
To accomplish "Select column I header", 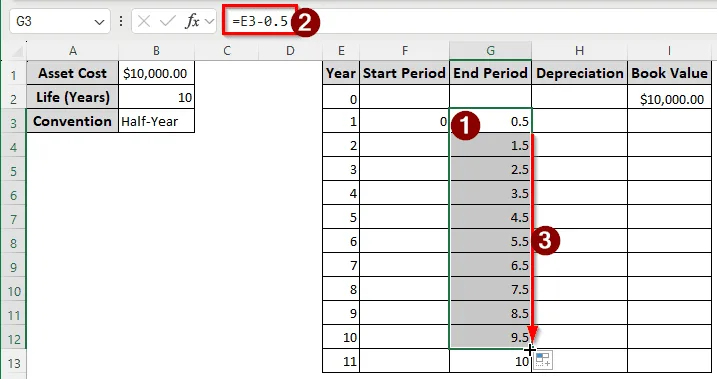I will coord(669,51).
